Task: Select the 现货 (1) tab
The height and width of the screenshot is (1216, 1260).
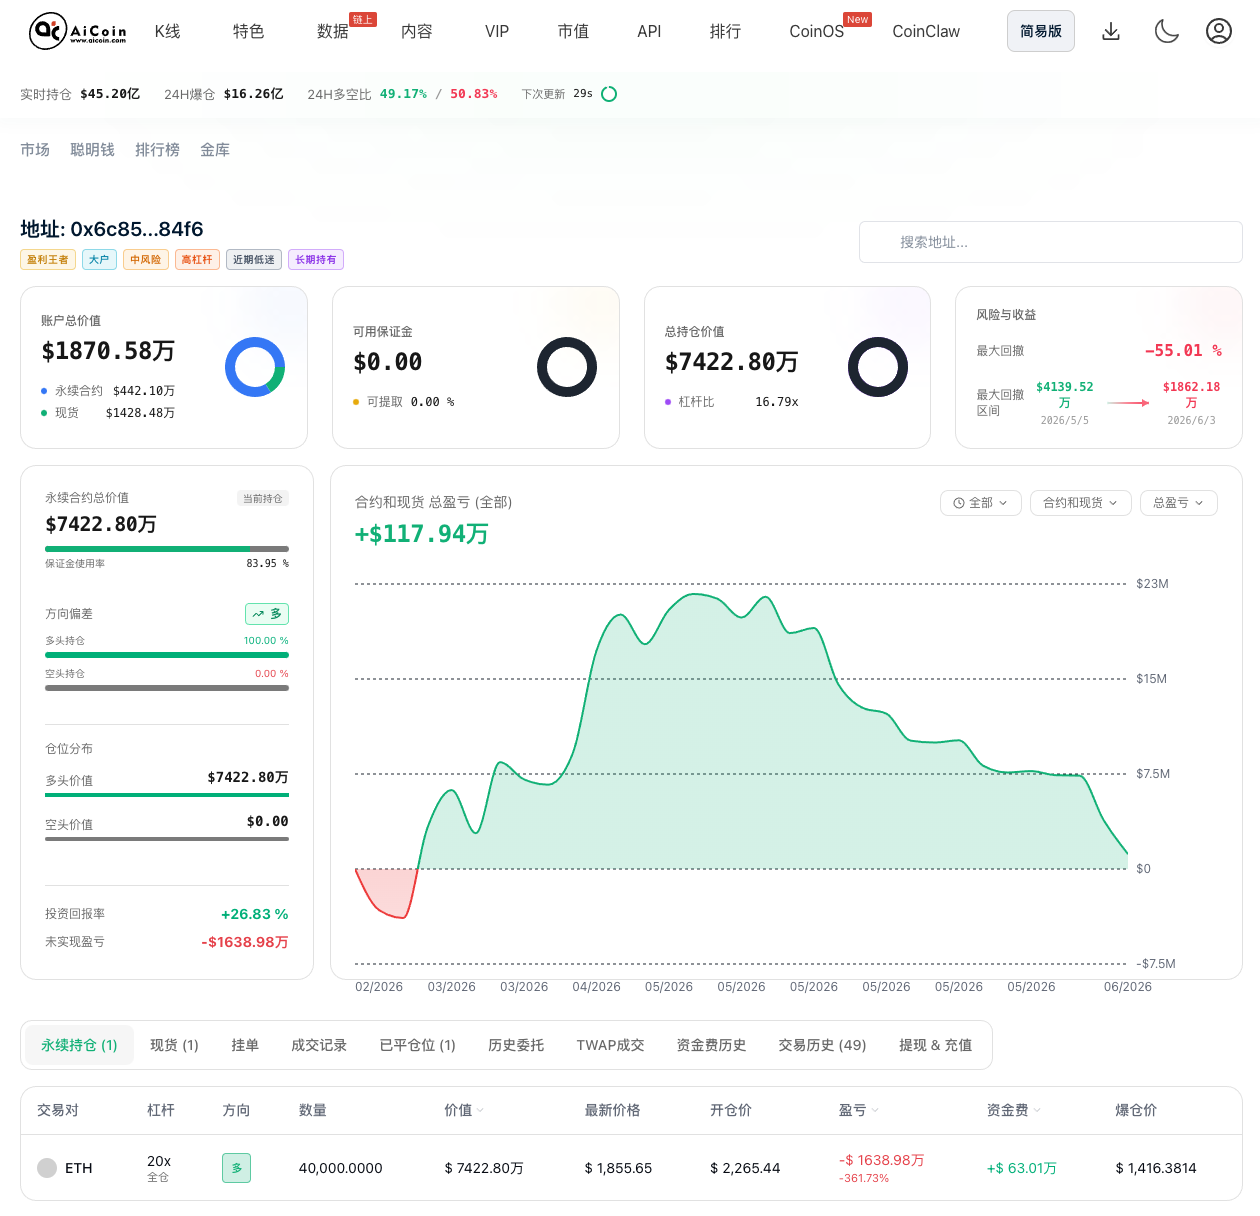Action: coord(174,1045)
